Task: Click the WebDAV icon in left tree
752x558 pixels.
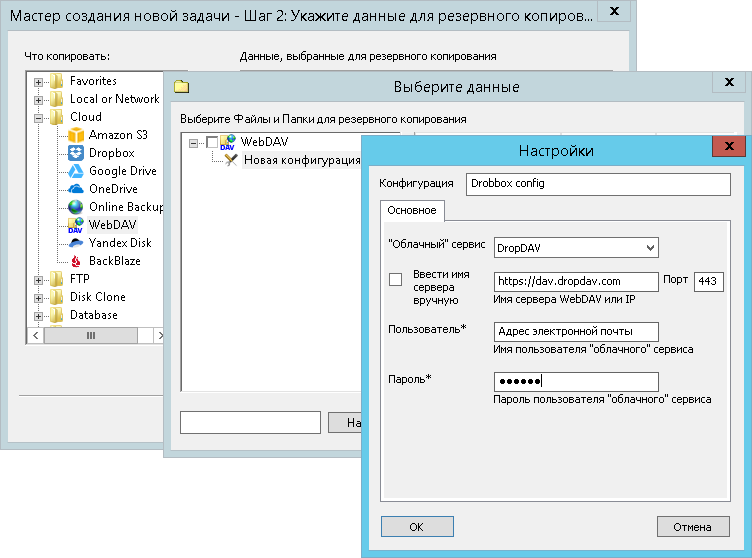Action: (76, 225)
